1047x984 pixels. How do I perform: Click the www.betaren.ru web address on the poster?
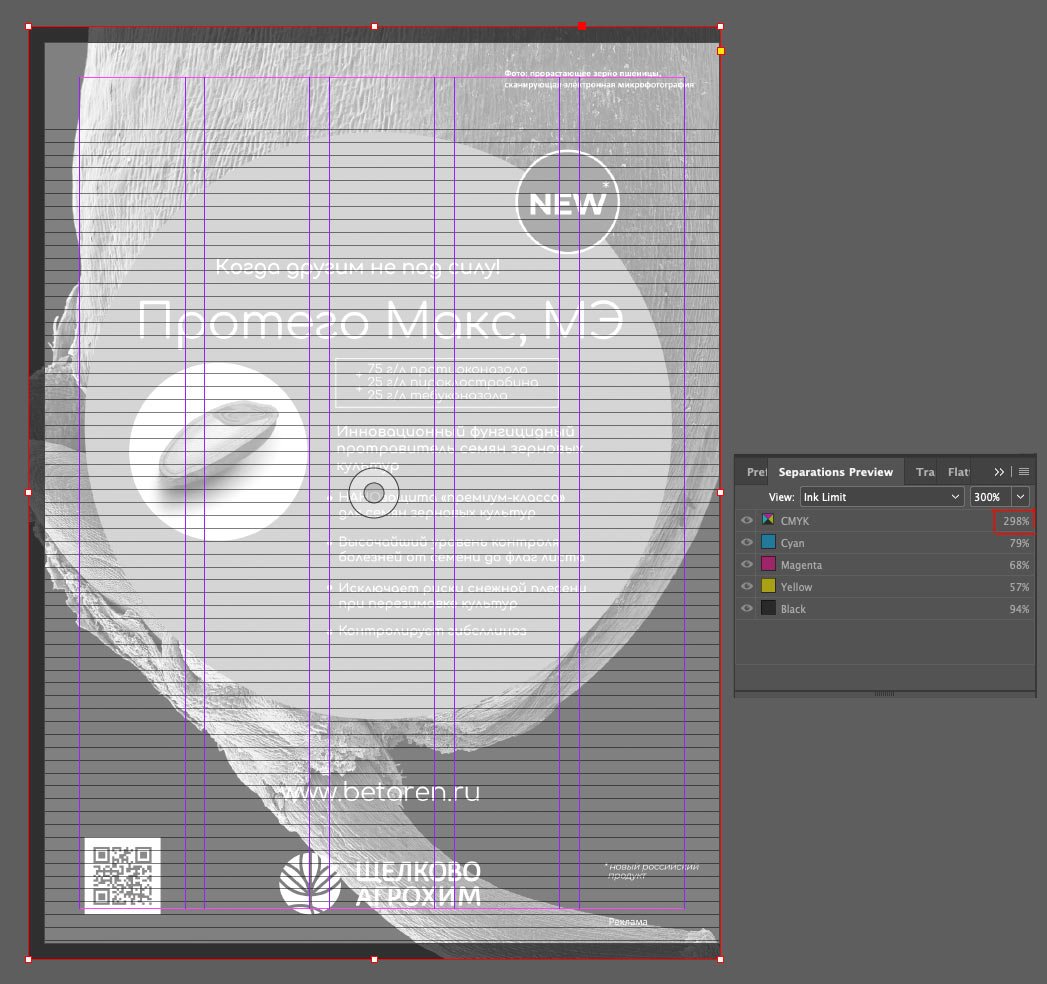click(x=379, y=792)
